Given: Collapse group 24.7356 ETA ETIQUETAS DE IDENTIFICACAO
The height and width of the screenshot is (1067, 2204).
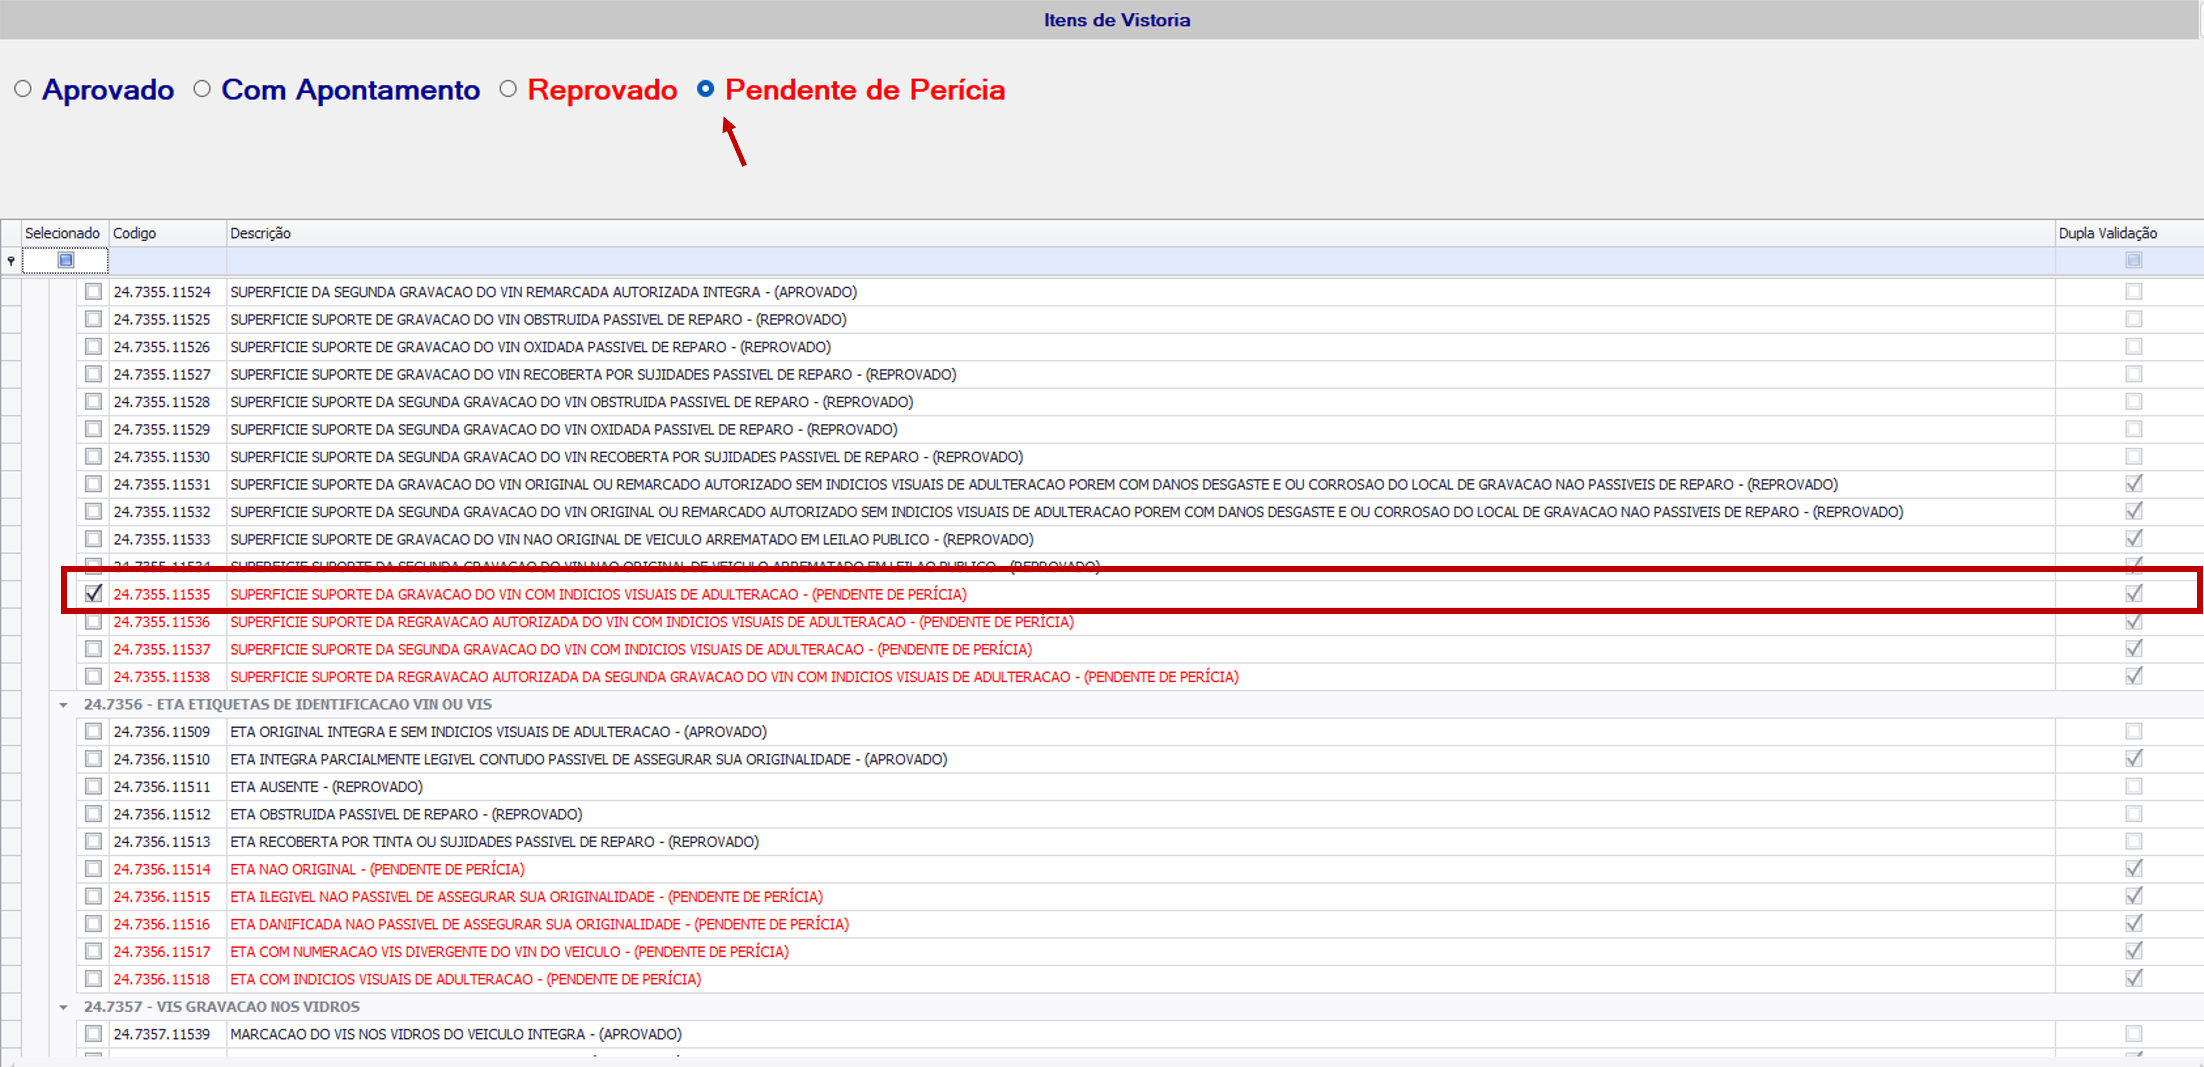Looking at the screenshot, I should pos(63,705).
